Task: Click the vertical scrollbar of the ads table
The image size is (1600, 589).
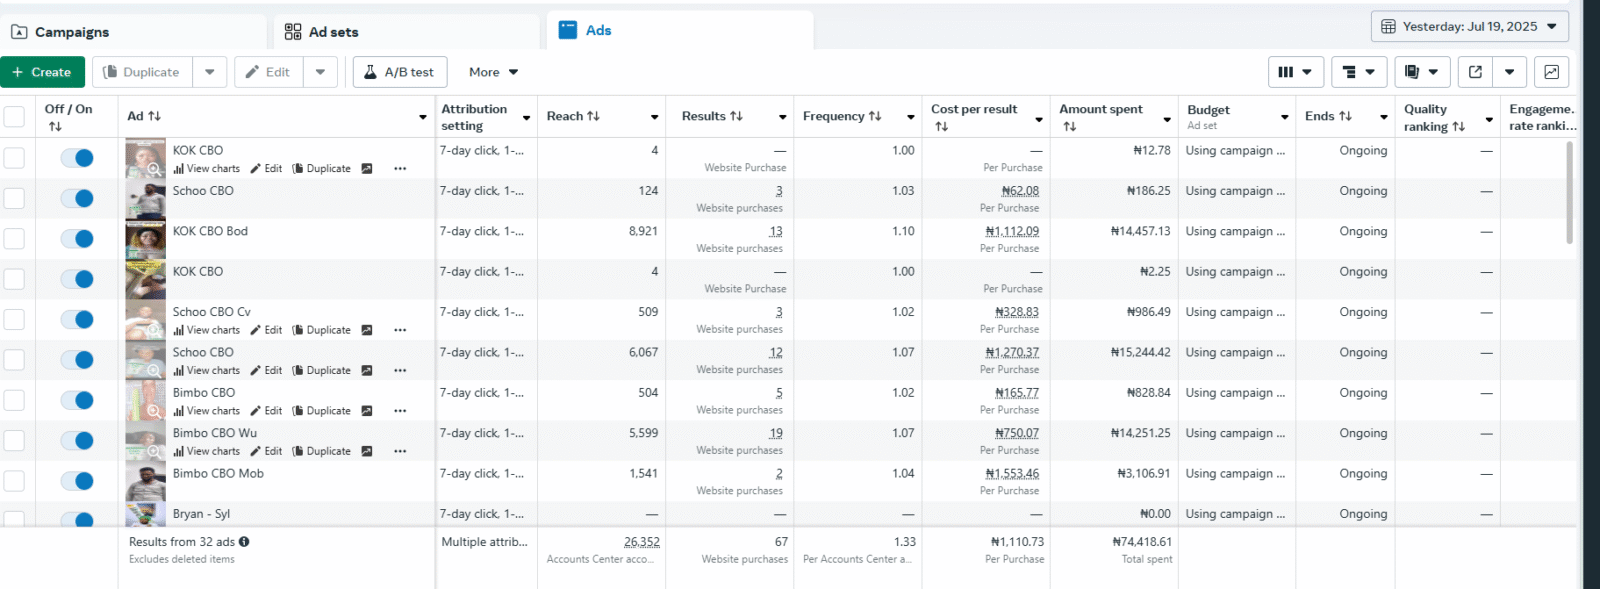Action: [x=1569, y=192]
